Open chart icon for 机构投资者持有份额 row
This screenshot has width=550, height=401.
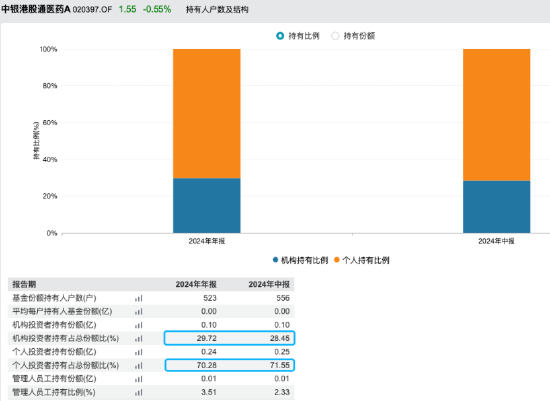tap(139, 325)
